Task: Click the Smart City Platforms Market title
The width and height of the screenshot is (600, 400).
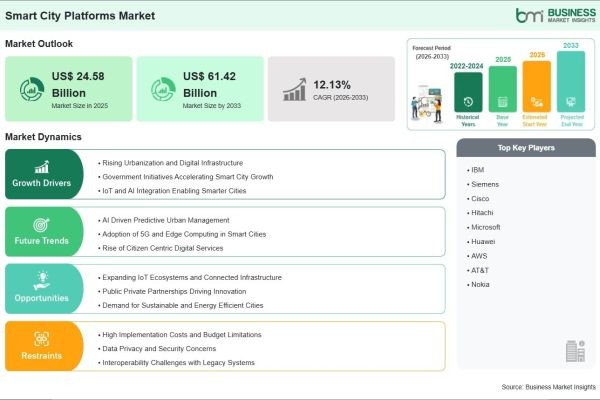Action: (x=80, y=16)
